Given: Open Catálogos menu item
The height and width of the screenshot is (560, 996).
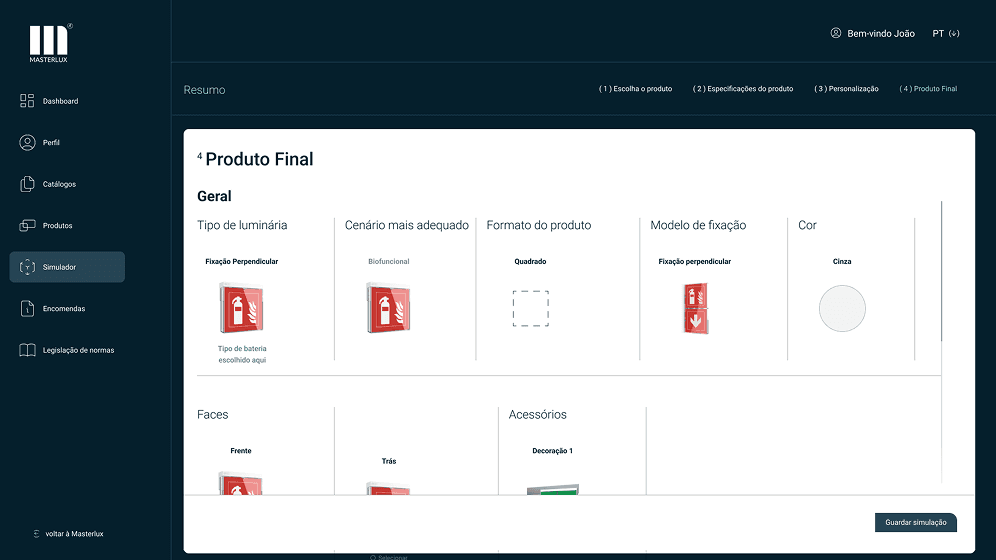Looking at the screenshot, I should 59,184.
